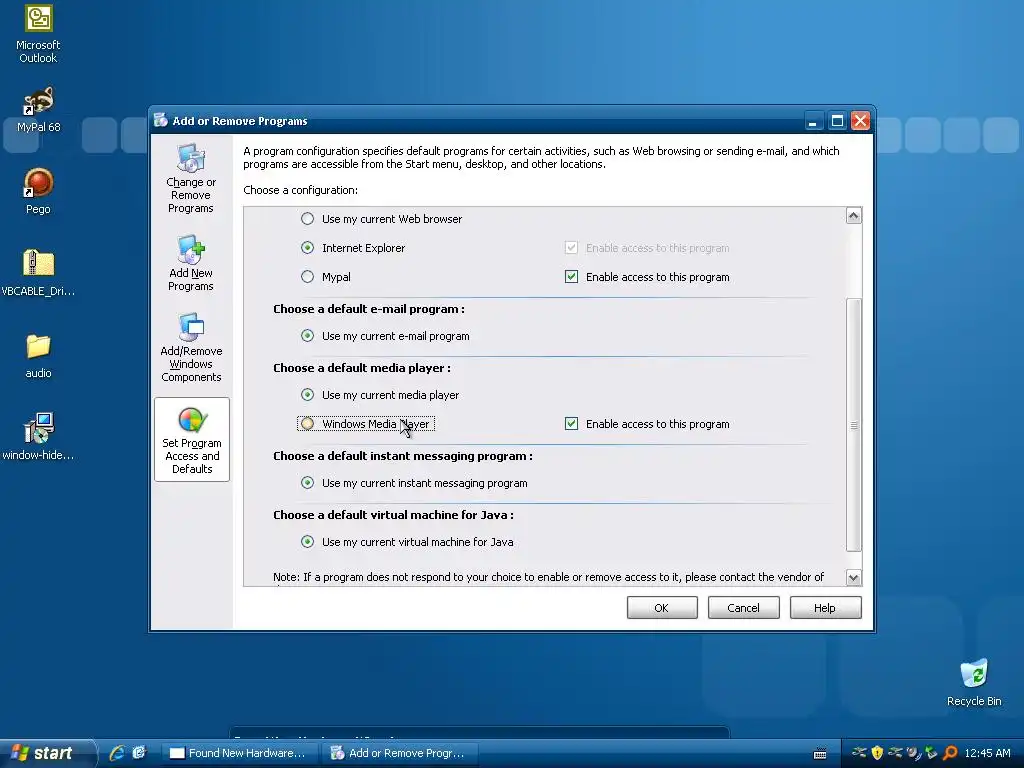Click the speaker device tray icon

(913, 753)
